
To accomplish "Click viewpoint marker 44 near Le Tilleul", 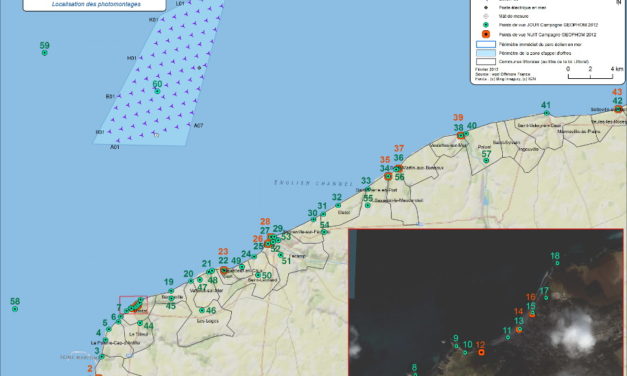I will 140,323.
